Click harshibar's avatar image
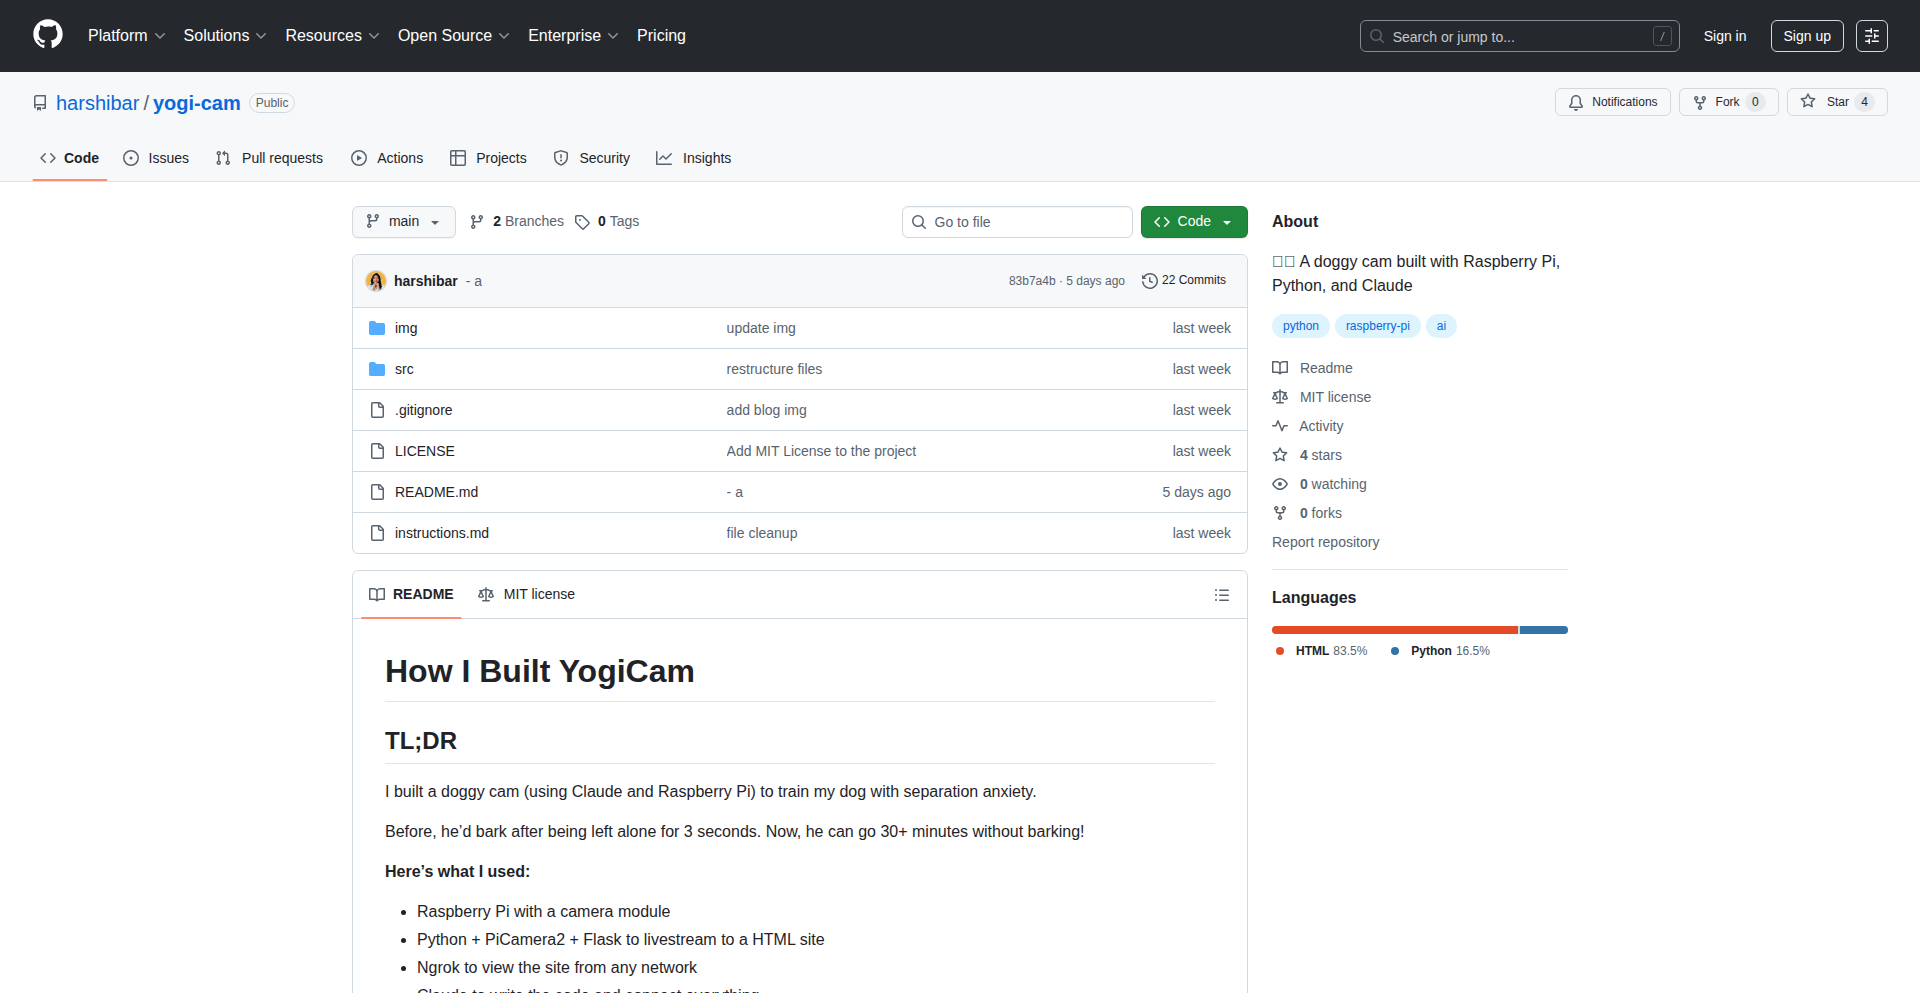 click(x=376, y=281)
